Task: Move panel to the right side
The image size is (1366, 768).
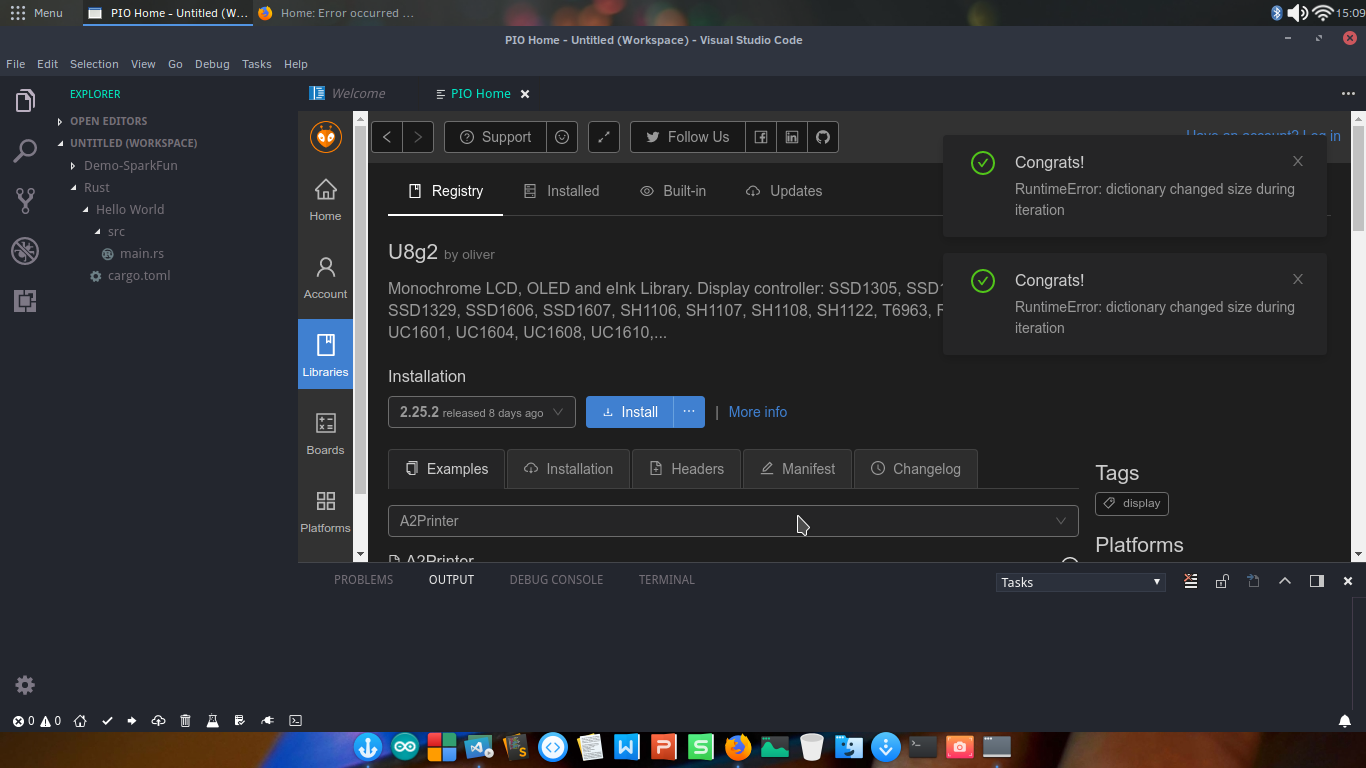Action: [1317, 581]
